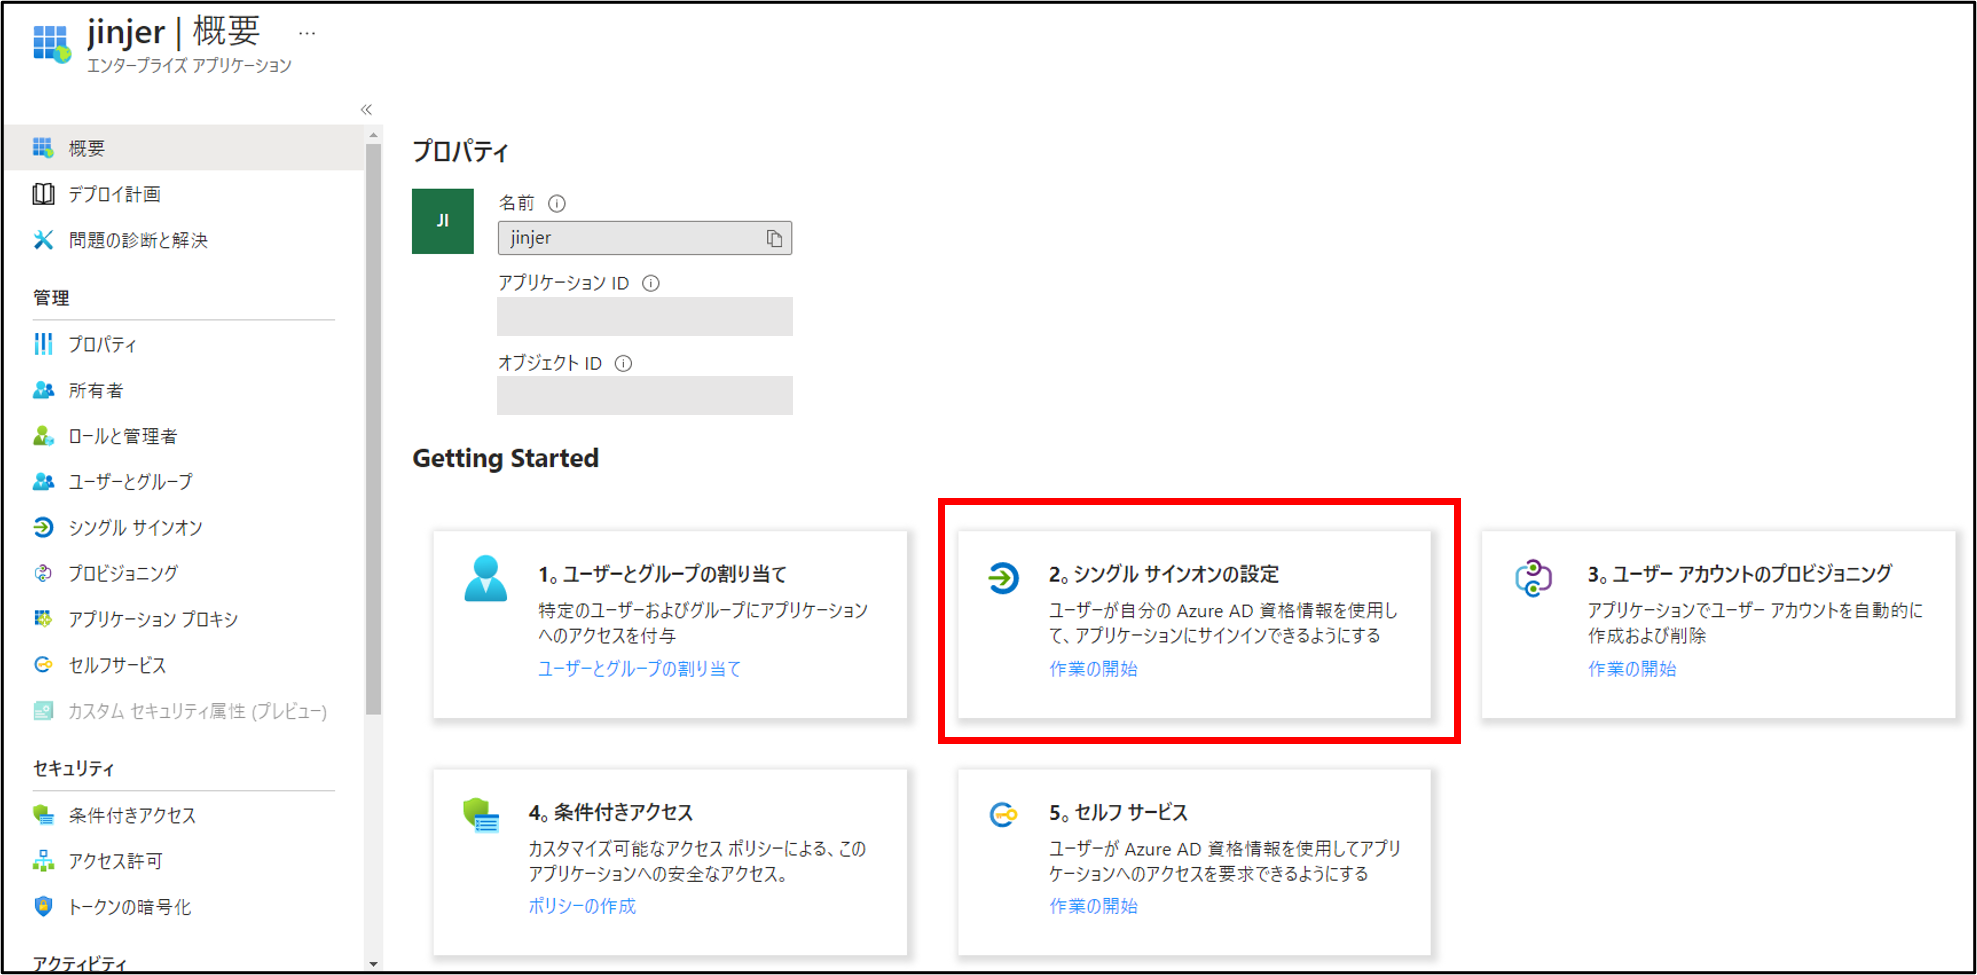Open the ellipsis menu beside the jinjer title
Image resolution: width=1977 pixels, height=975 pixels.
[307, 34]
